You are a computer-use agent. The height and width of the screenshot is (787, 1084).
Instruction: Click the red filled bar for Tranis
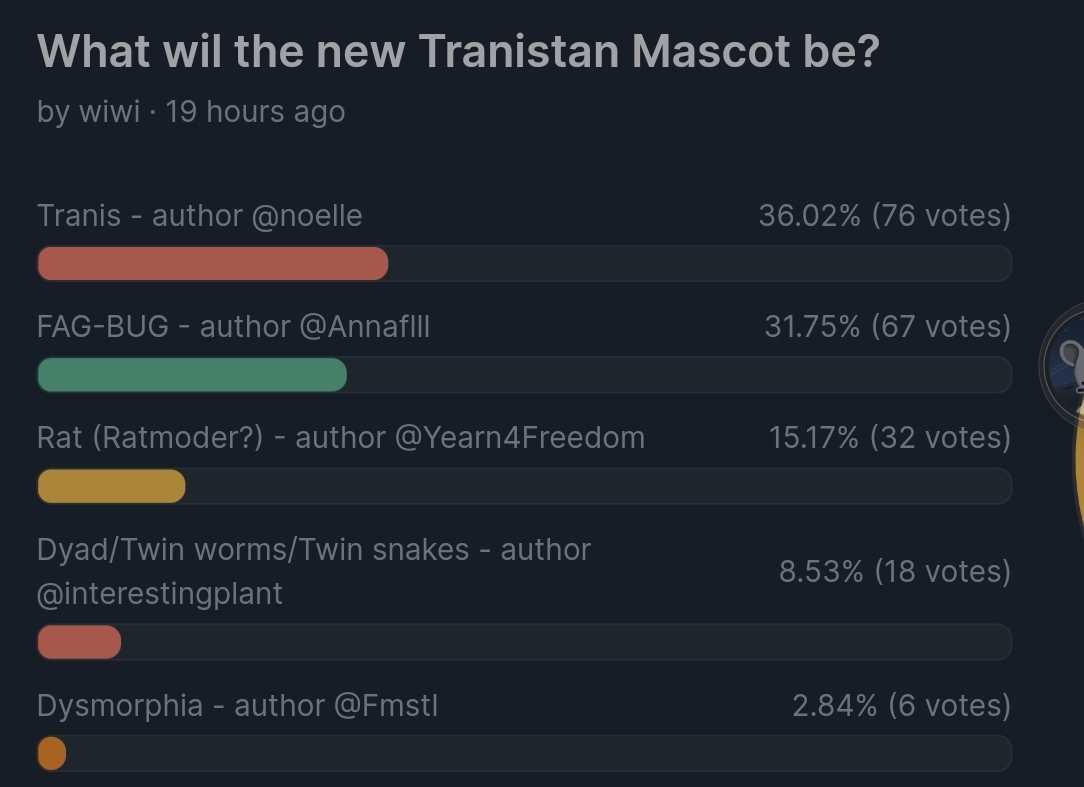tap(212, 264)
